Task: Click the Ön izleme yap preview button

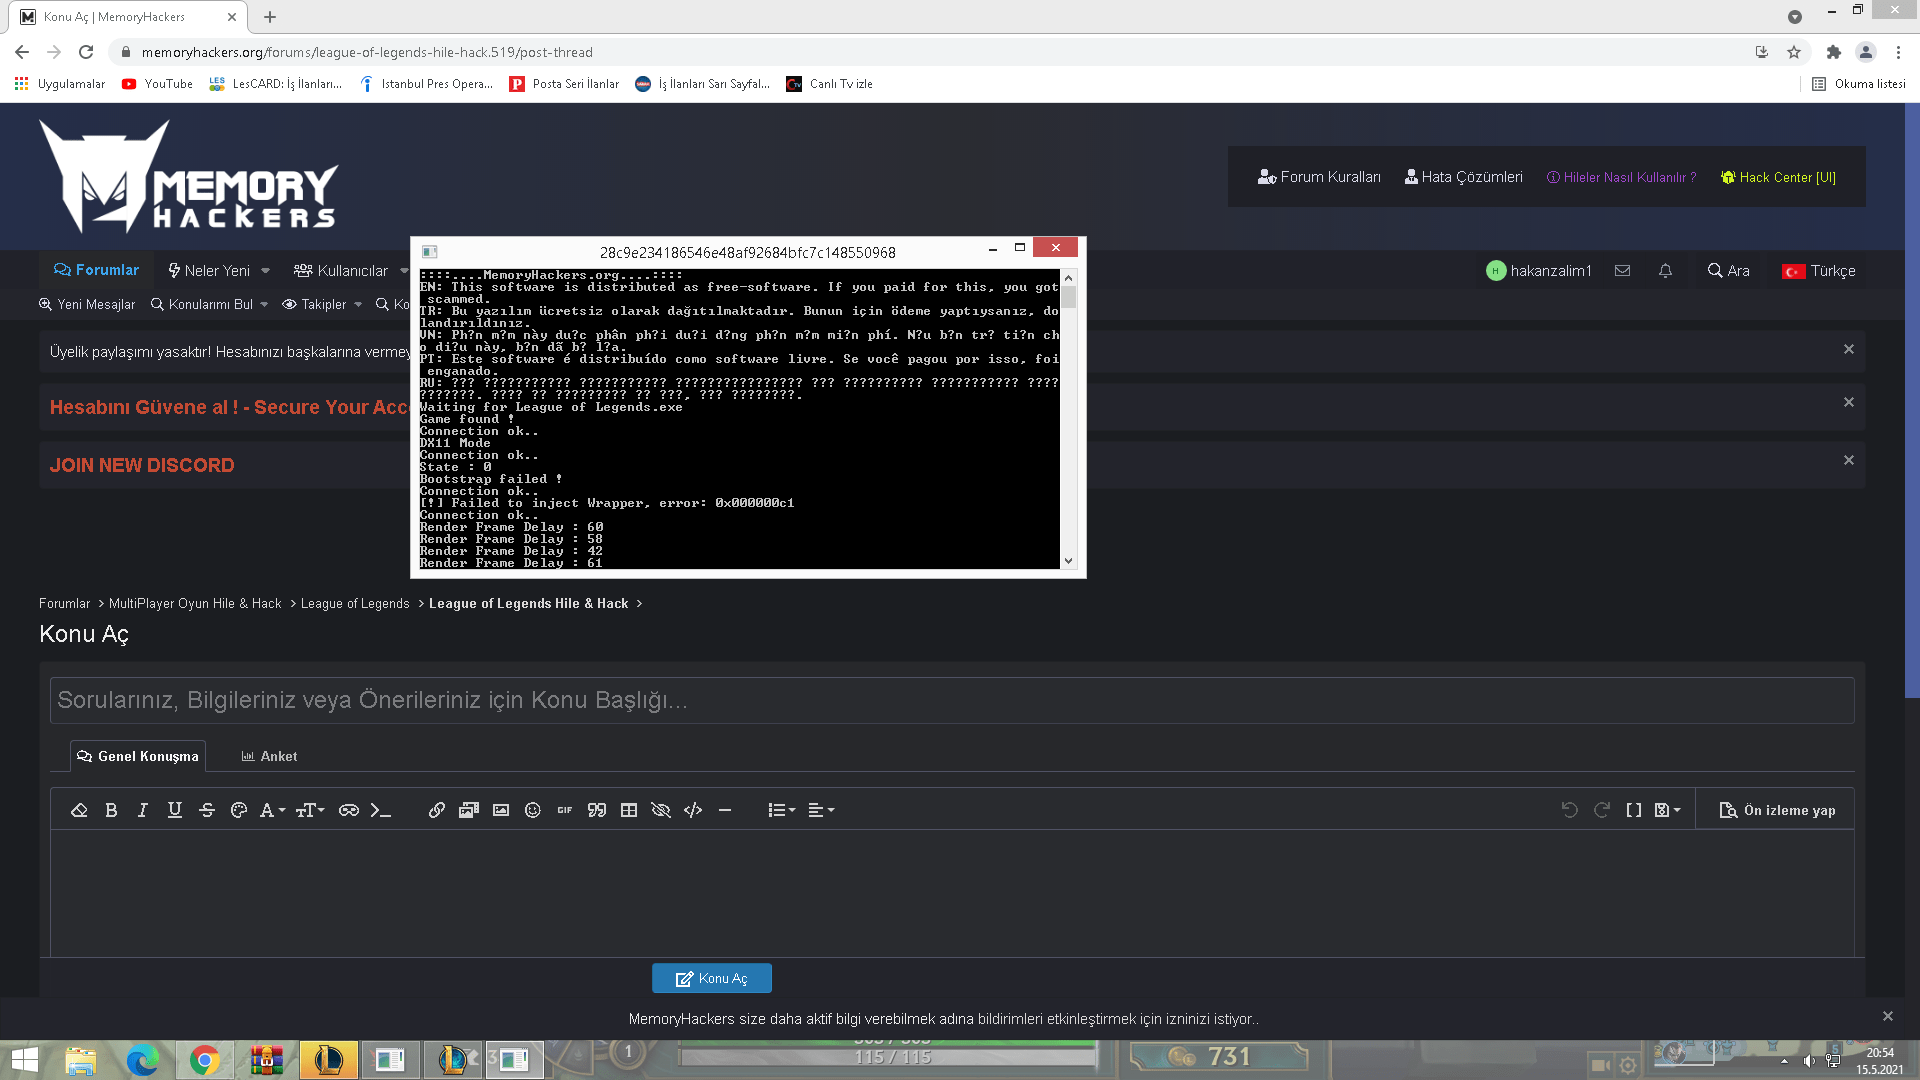Action: 1777,810
